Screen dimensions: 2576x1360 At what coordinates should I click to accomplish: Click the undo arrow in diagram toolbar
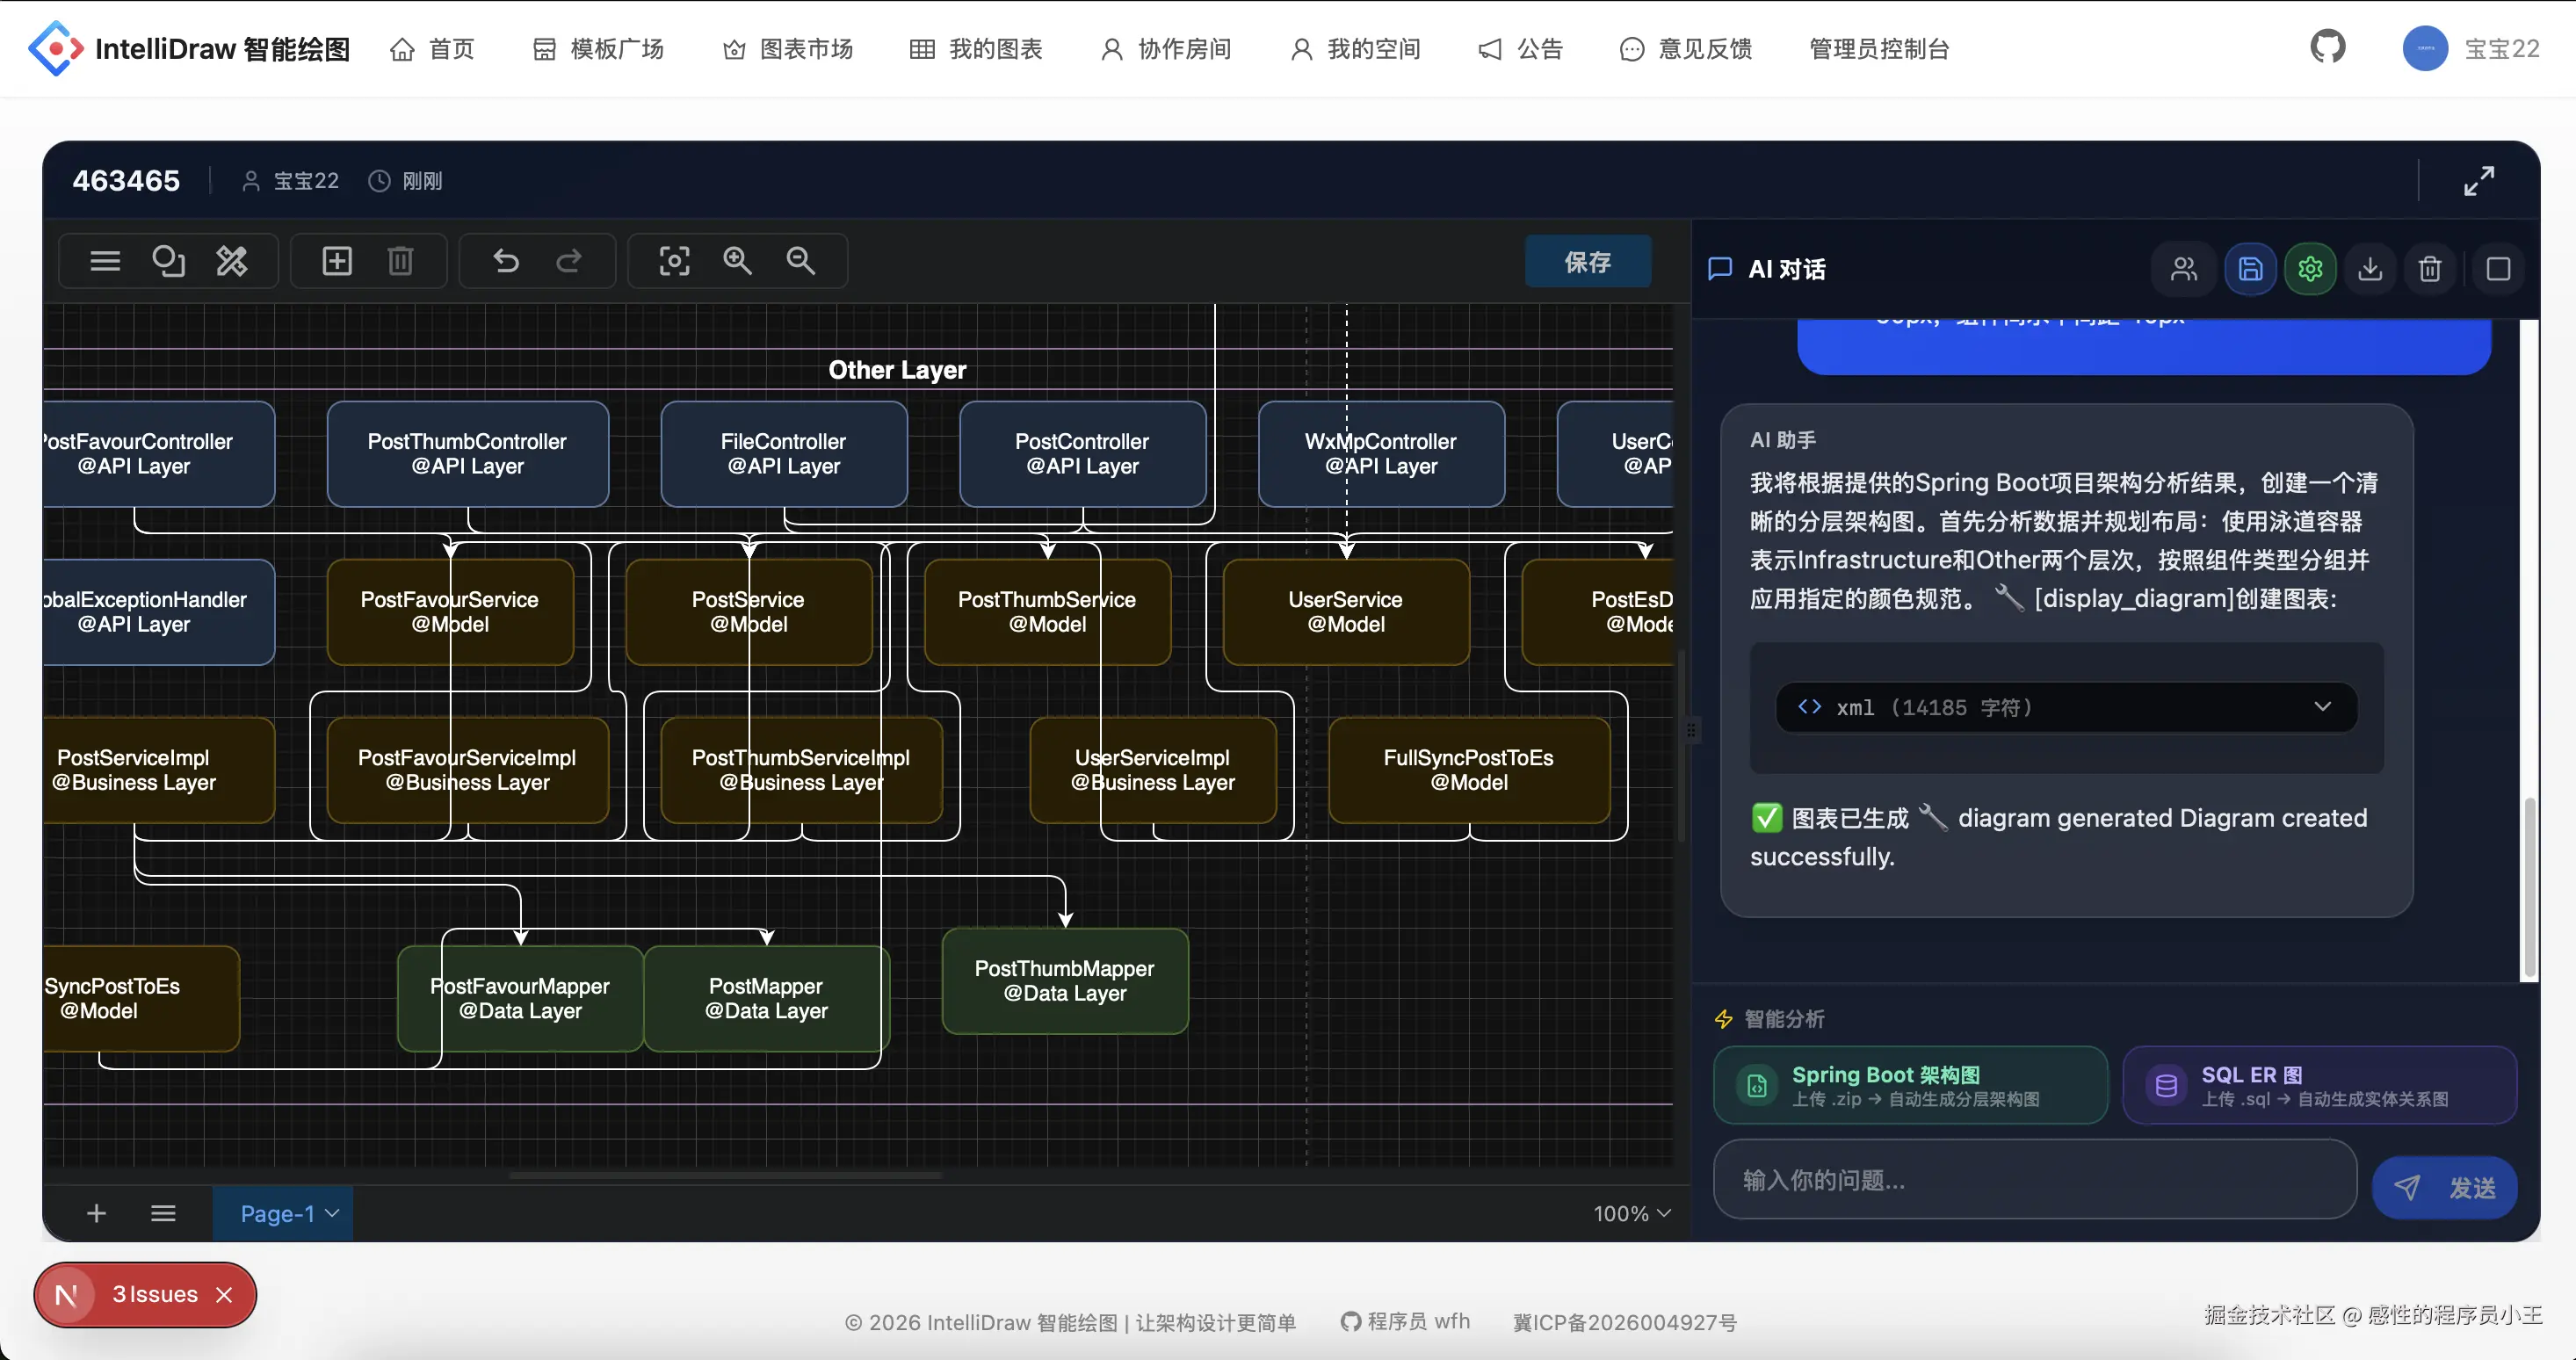pos(506,261)
